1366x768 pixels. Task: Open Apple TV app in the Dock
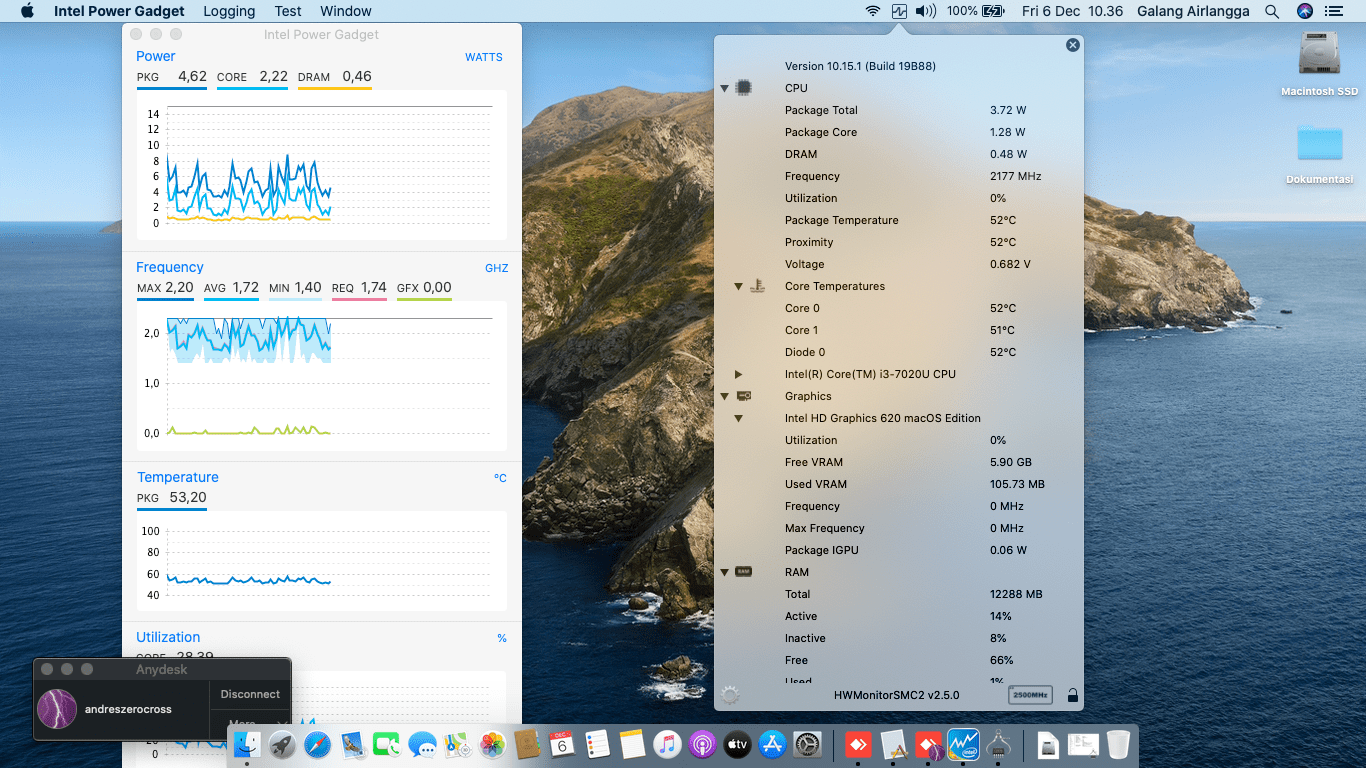click(x=737, y=744)
